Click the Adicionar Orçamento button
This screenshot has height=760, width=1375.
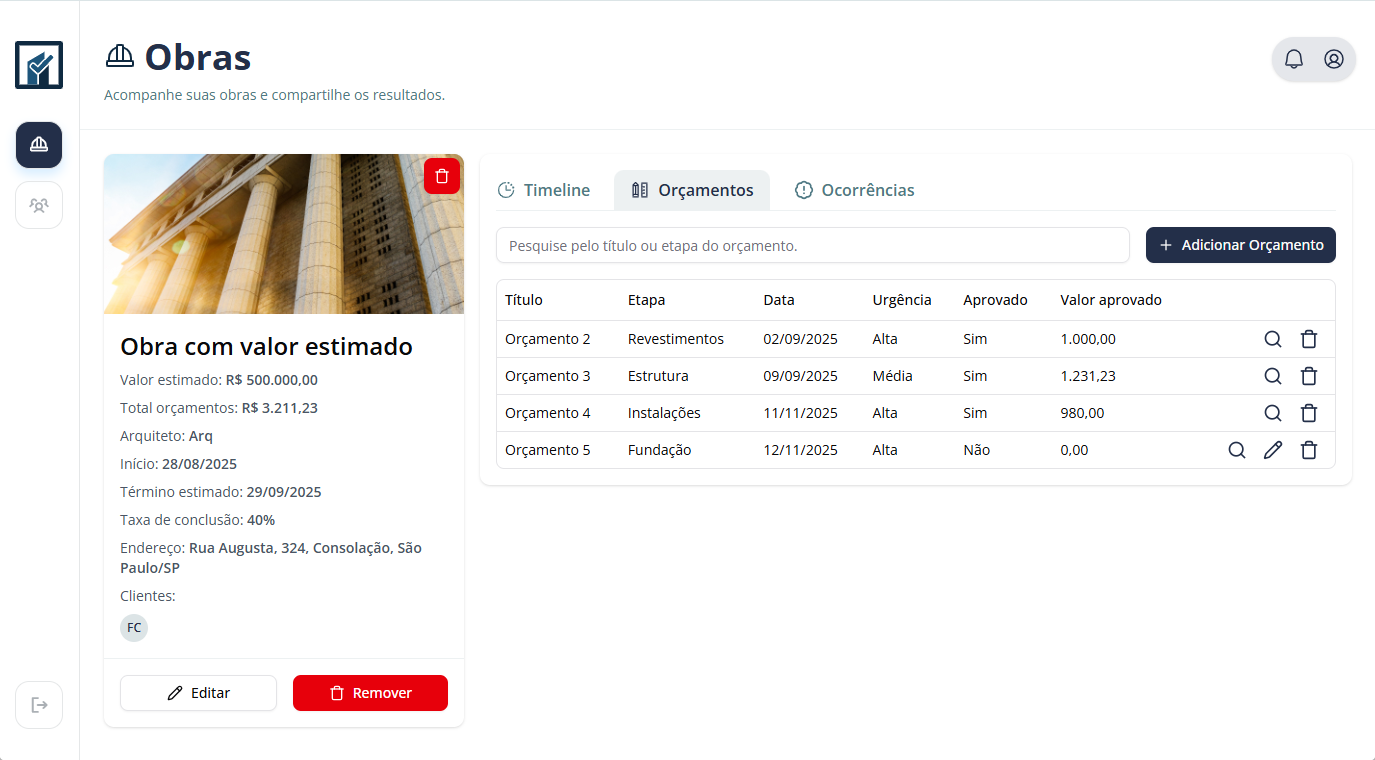coord(1240,245)
